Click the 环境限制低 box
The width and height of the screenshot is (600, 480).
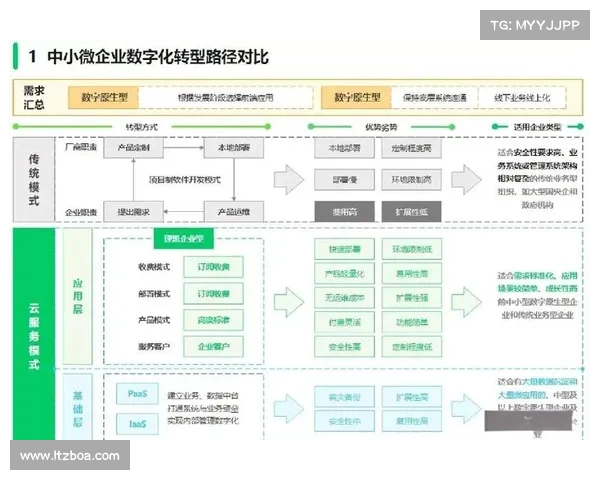[412, 249]
